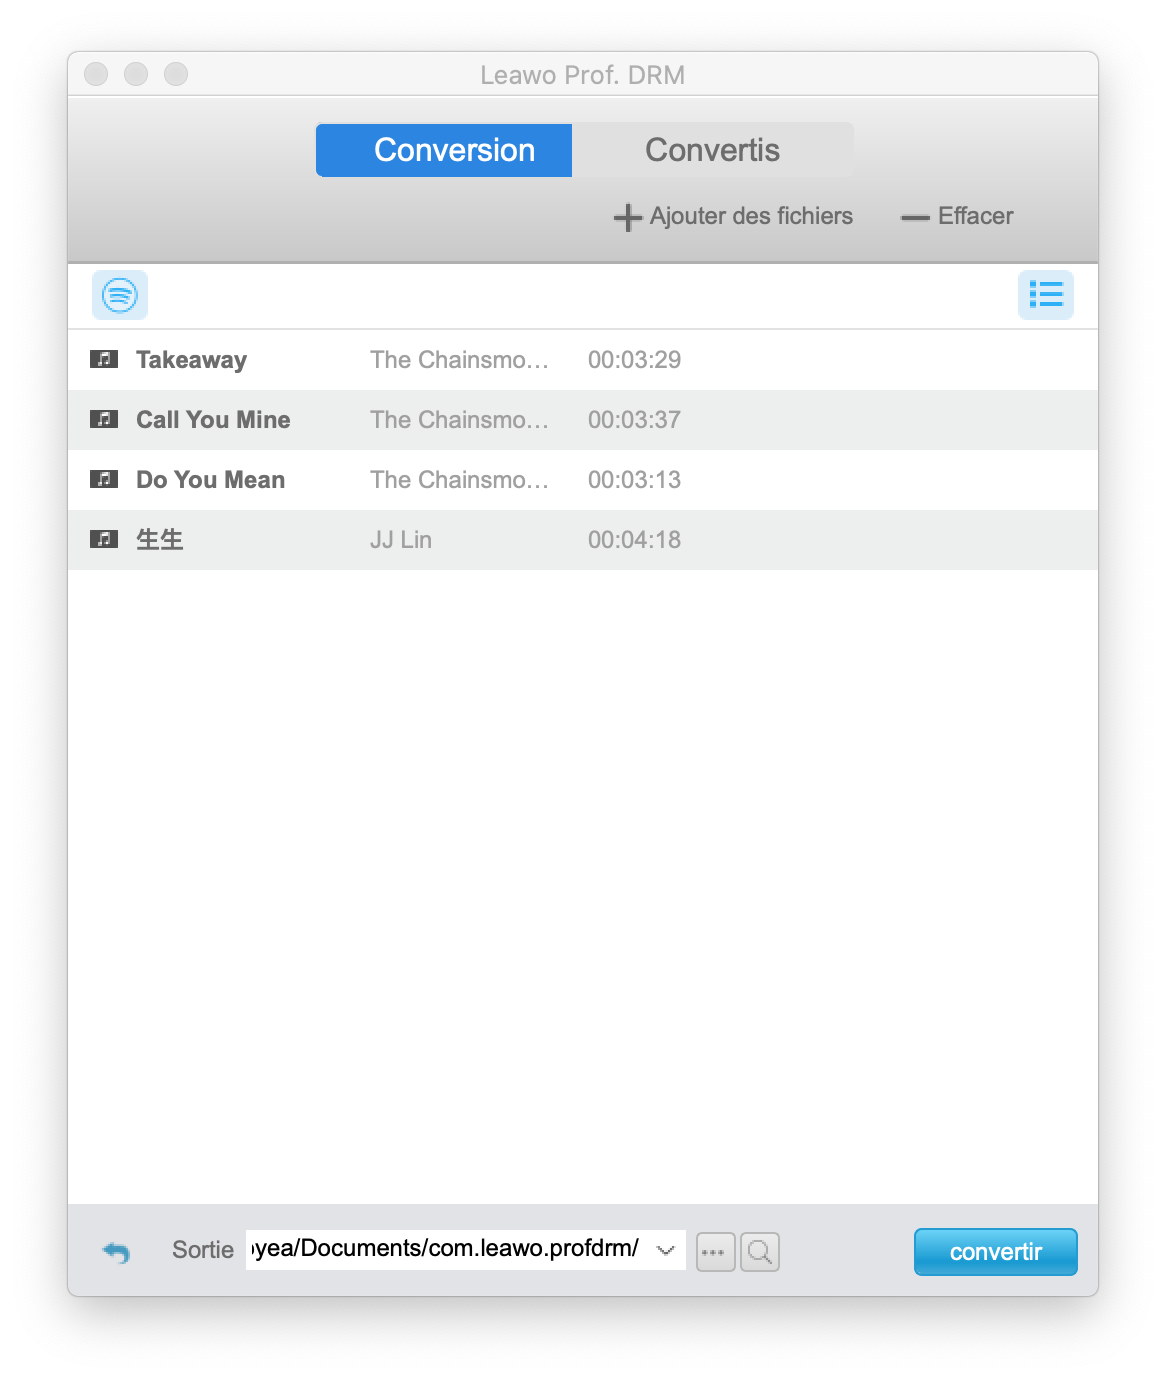This screenshot has height=1380, width=1166.
Task: Click artist text in Call You Mine row
Action: (x=459, y=420)
